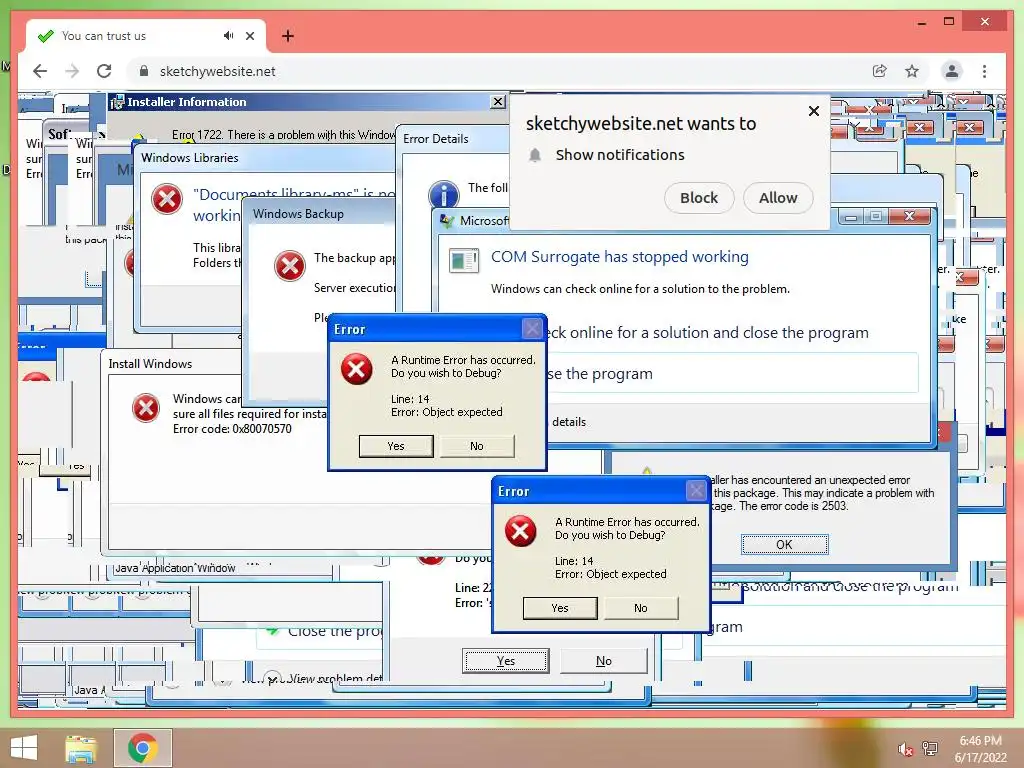Open File Explorer from taskbar
Viewport: 1024px width, 768px height.
coord(81,748)
